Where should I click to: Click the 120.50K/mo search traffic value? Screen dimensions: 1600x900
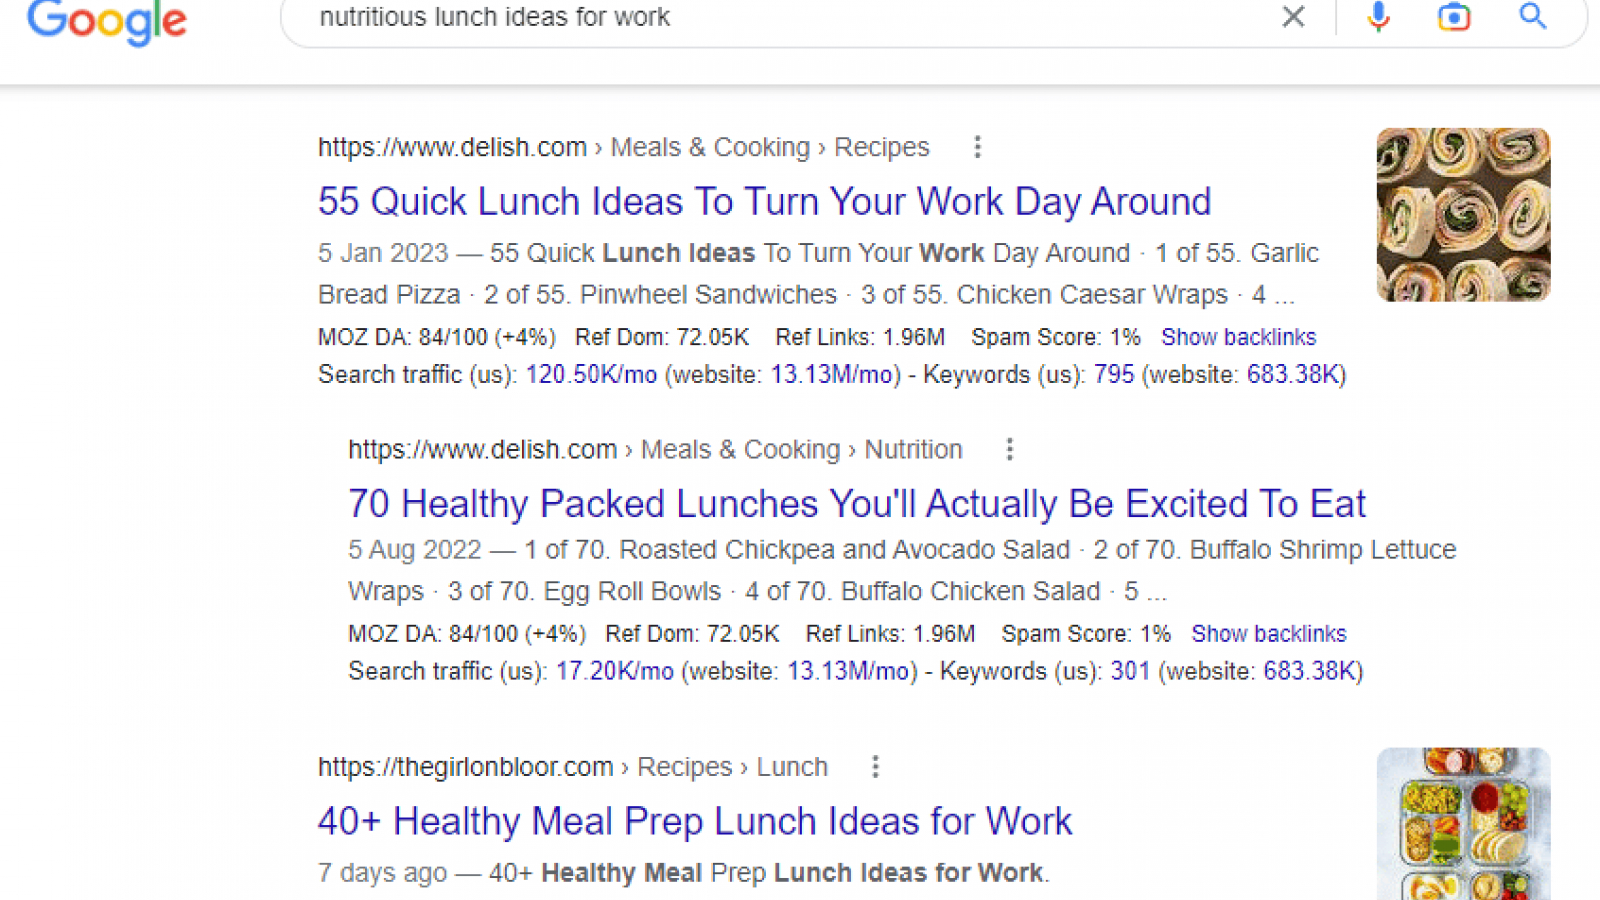[591, 375]
